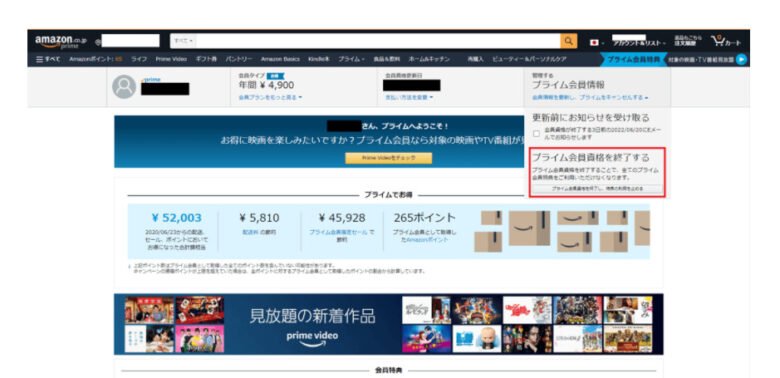Click the ¥ 52,003 total savings amount
This screenshot has width=780, height=378.
point(177,218)
